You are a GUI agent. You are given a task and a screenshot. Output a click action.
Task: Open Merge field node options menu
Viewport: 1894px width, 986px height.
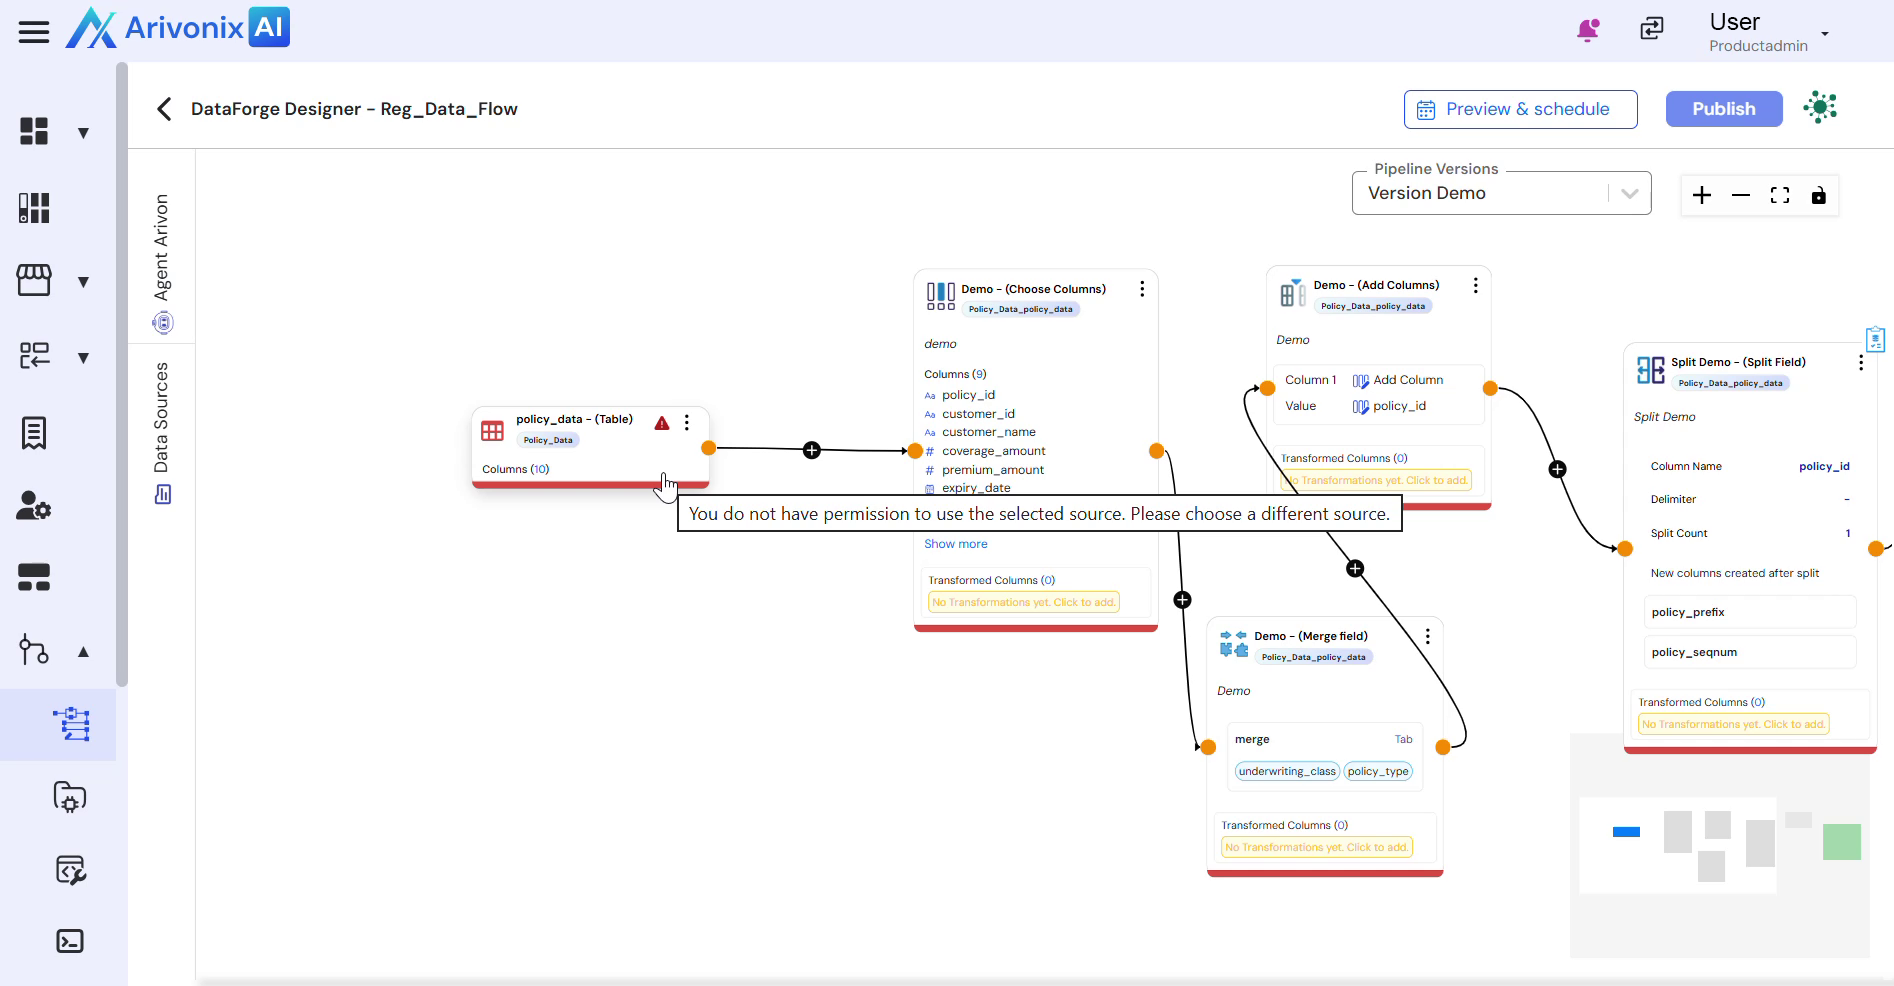pyautogui.click(x=1427, y=636)
